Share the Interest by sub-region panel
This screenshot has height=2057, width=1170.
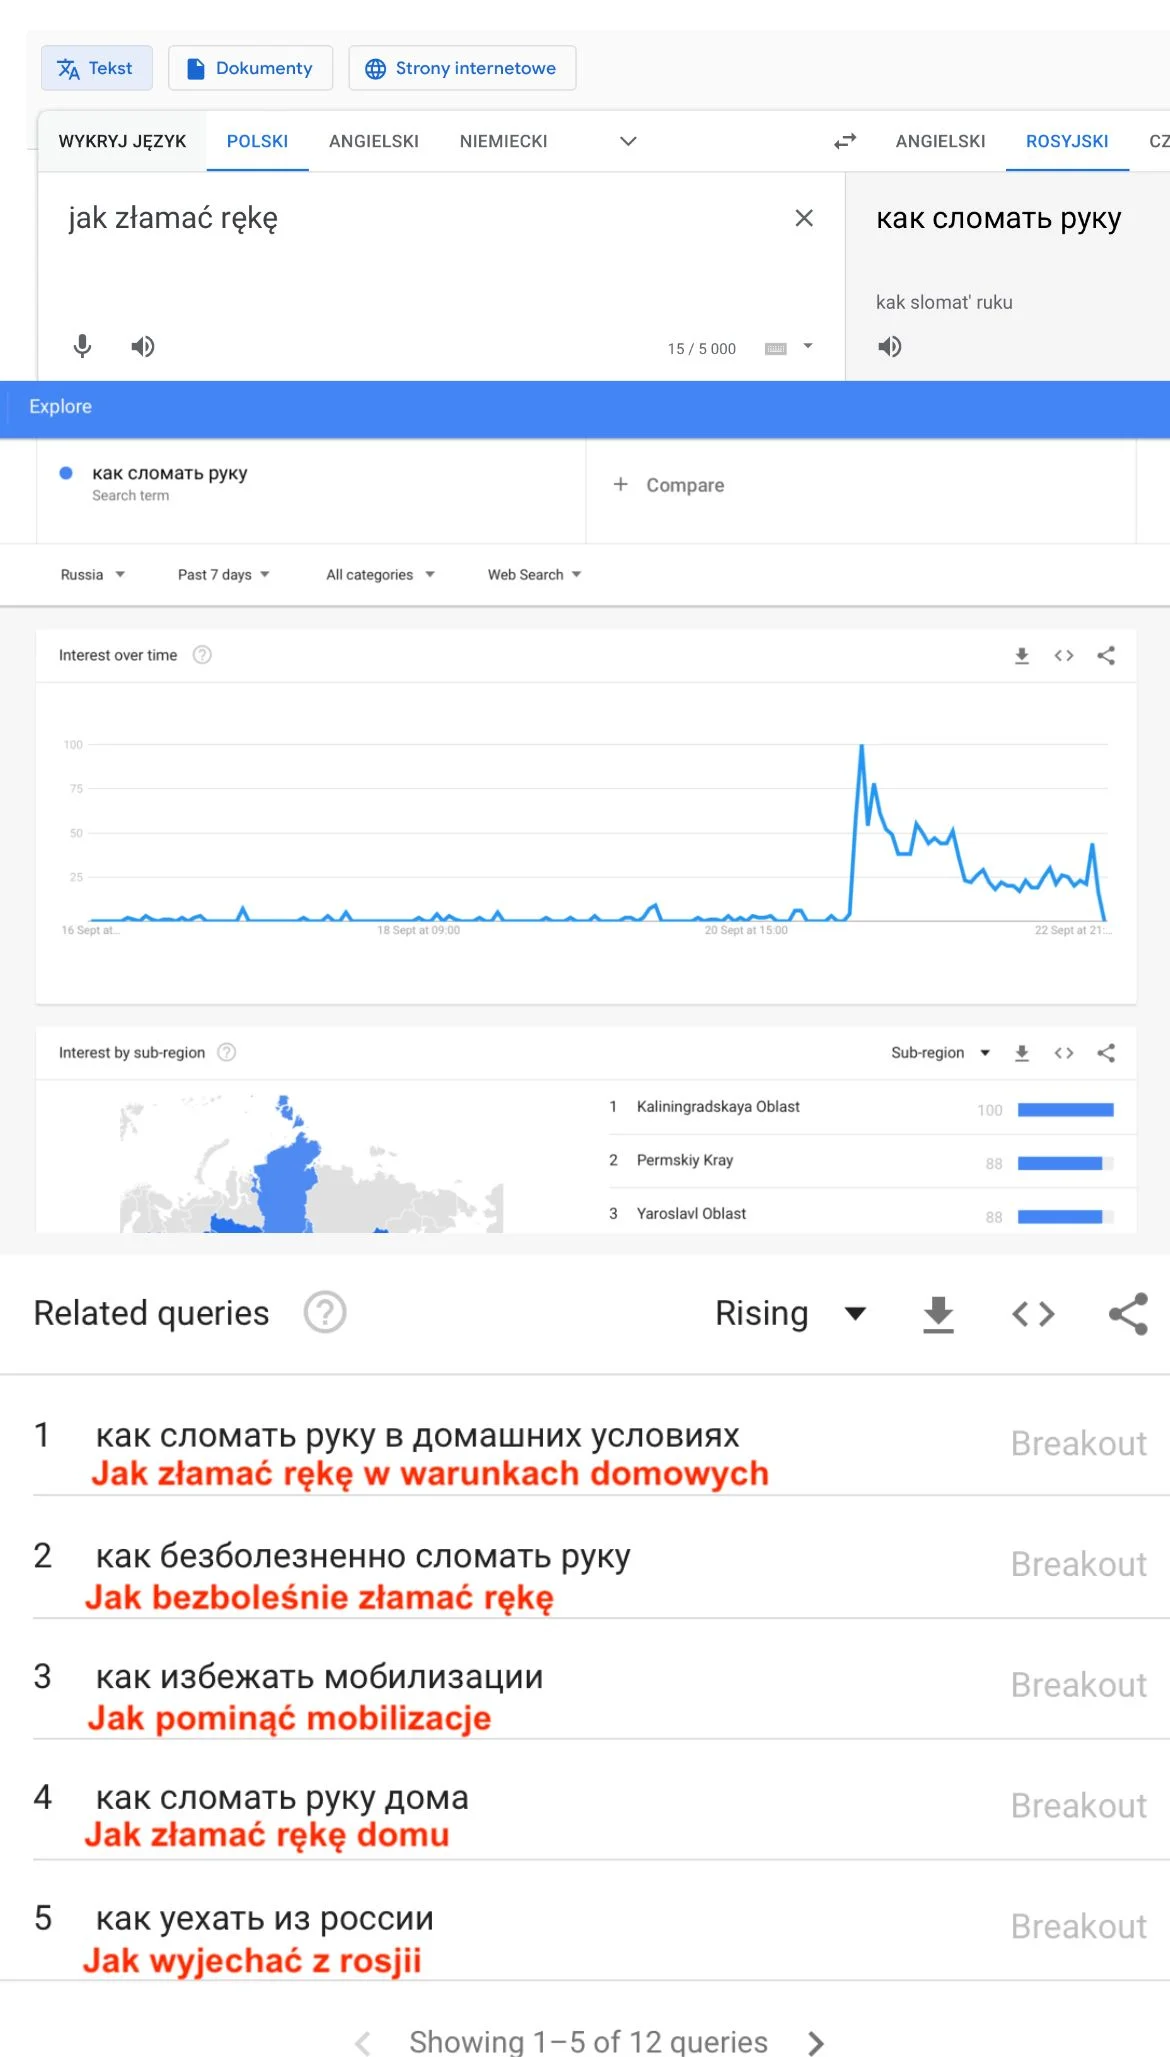(1106, 1052)
